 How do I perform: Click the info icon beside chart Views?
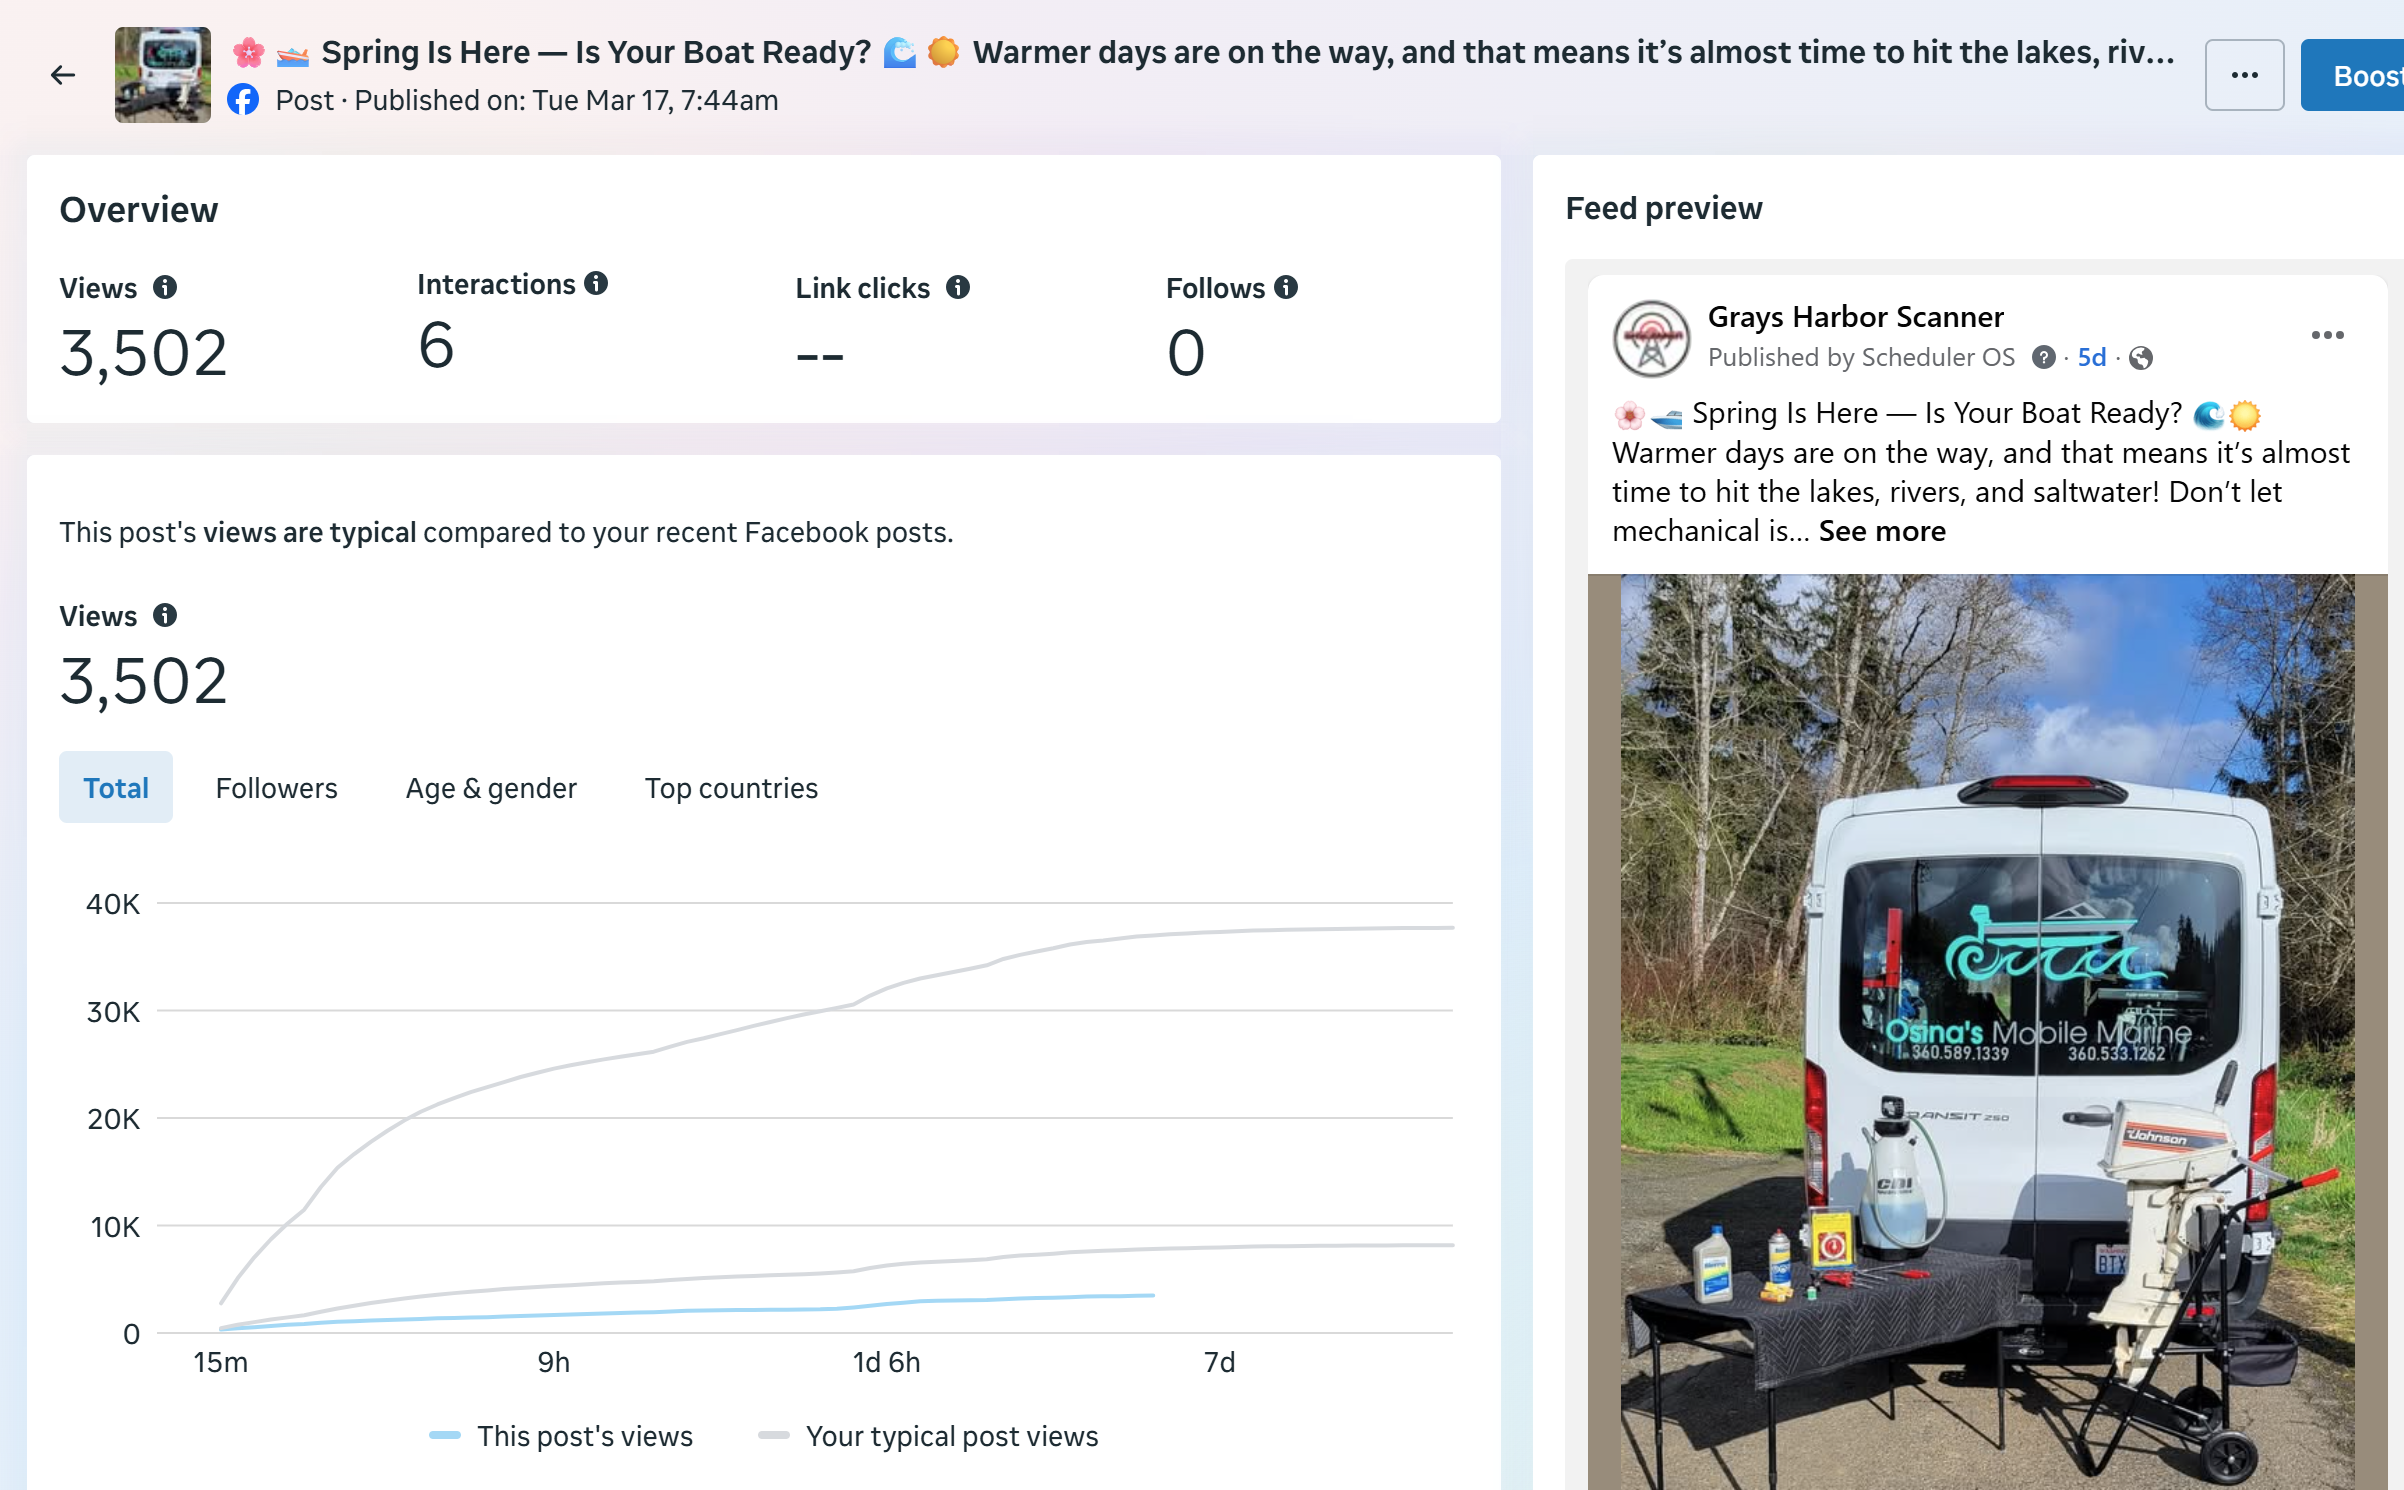pos(165,616)
